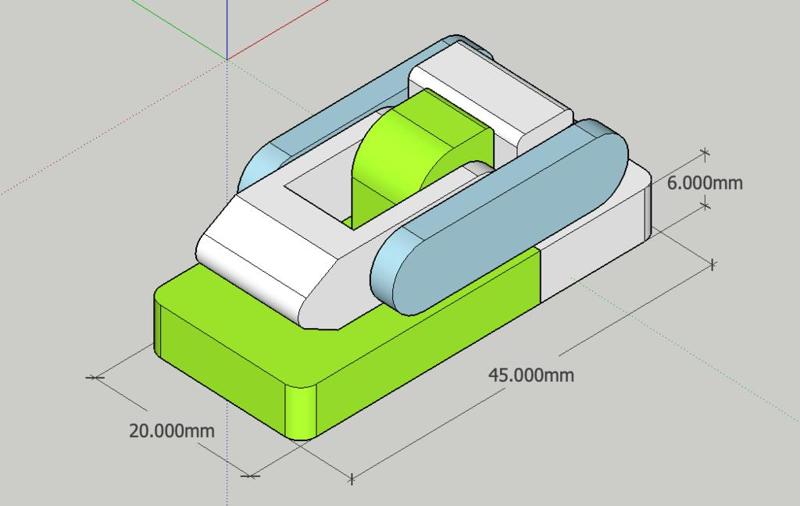
Task: Select the 6.000mm dimension label
Action: coord(705,183)
